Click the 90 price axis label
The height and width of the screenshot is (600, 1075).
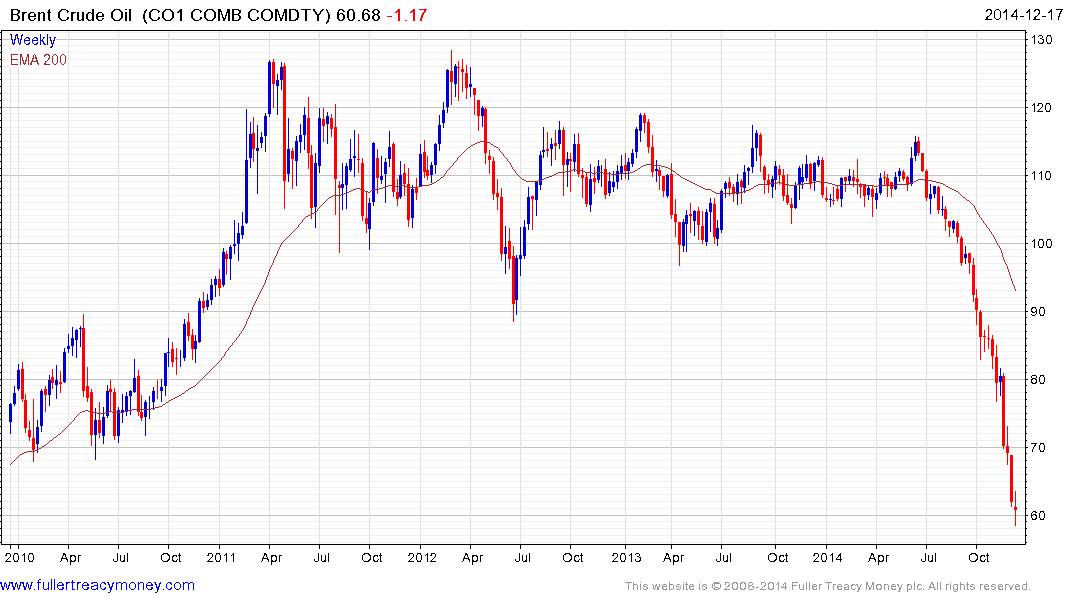point(1037,311)
